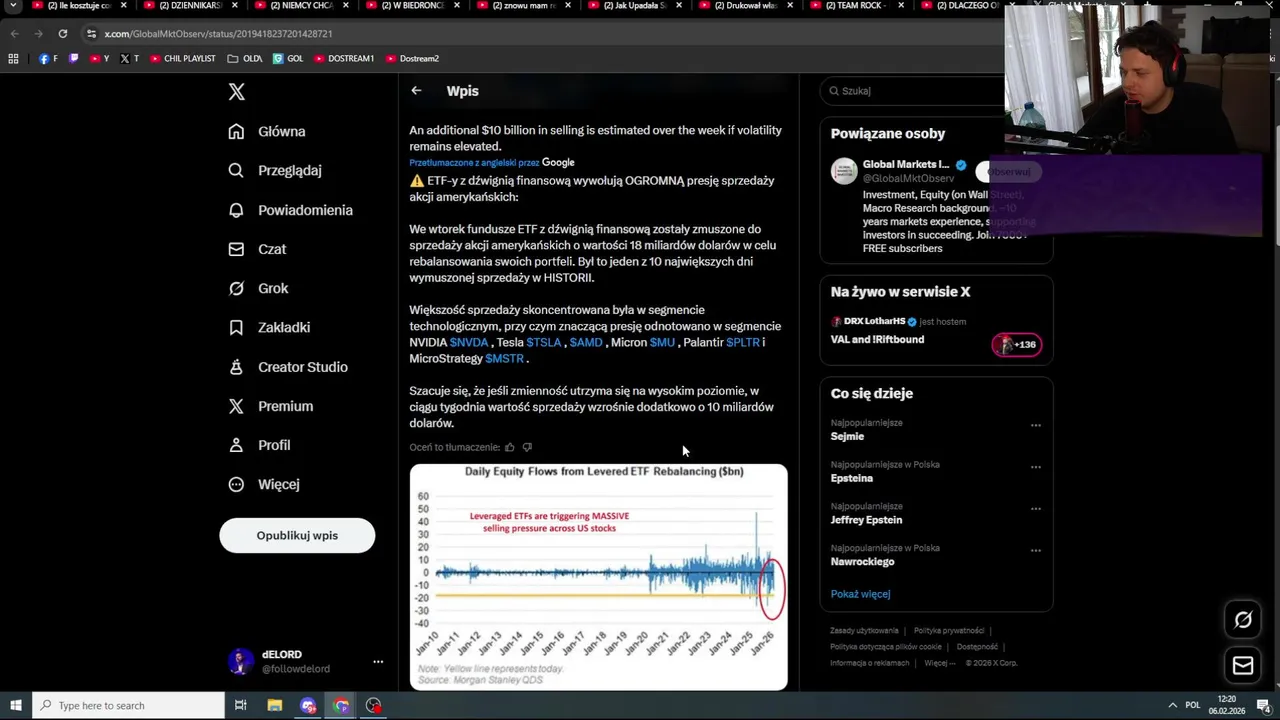Click the $NVDA cashtag link
Screen dimensions: 1280x720
pyautogui.click(x=469, y=343)
